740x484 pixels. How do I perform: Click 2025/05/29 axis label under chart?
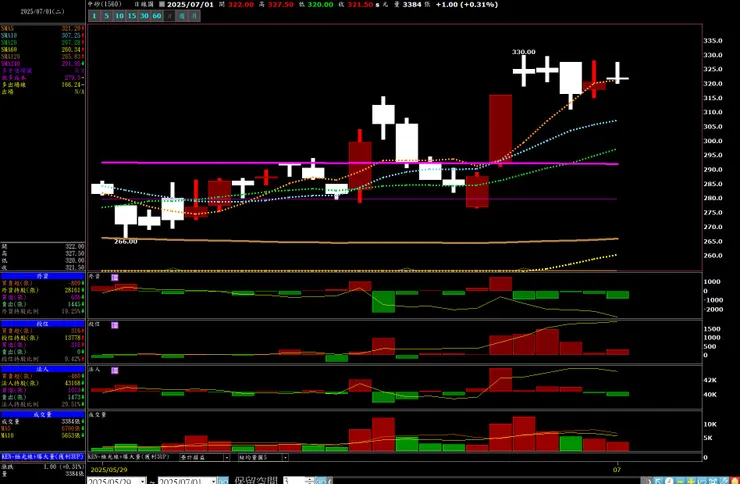109,470
